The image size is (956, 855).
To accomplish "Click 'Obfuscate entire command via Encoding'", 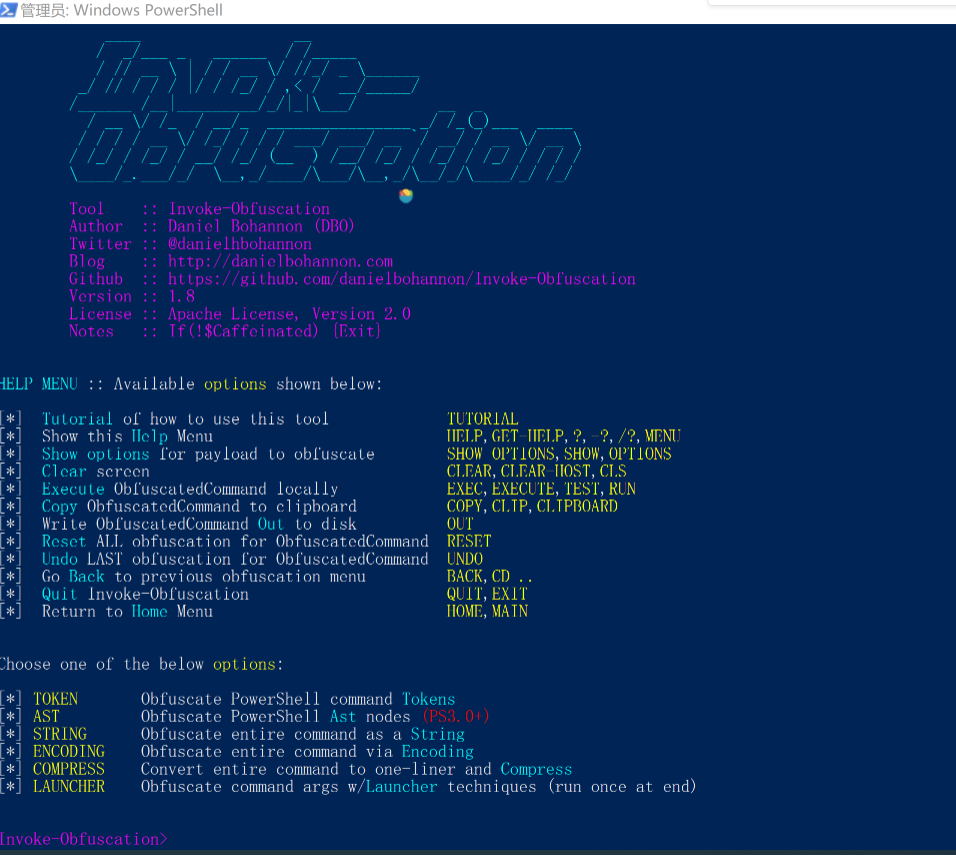I will (x=307, y=752).
